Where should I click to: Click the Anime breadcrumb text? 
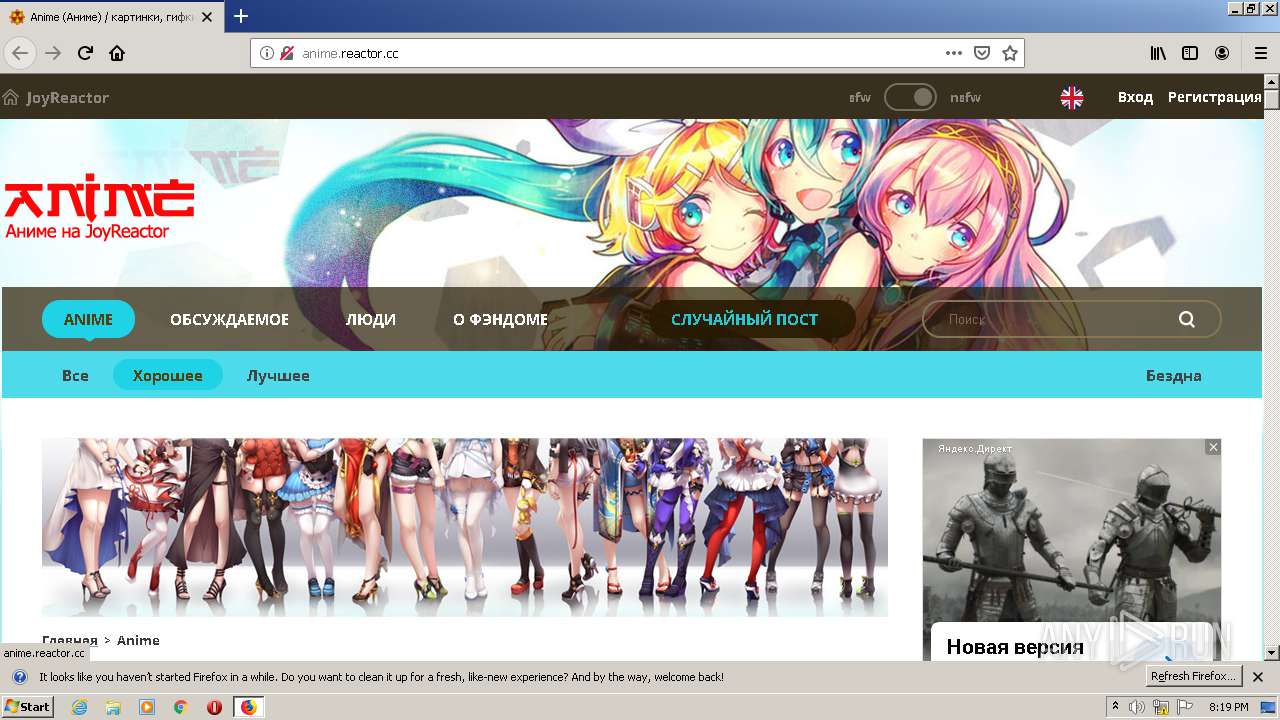click(138, 640)
